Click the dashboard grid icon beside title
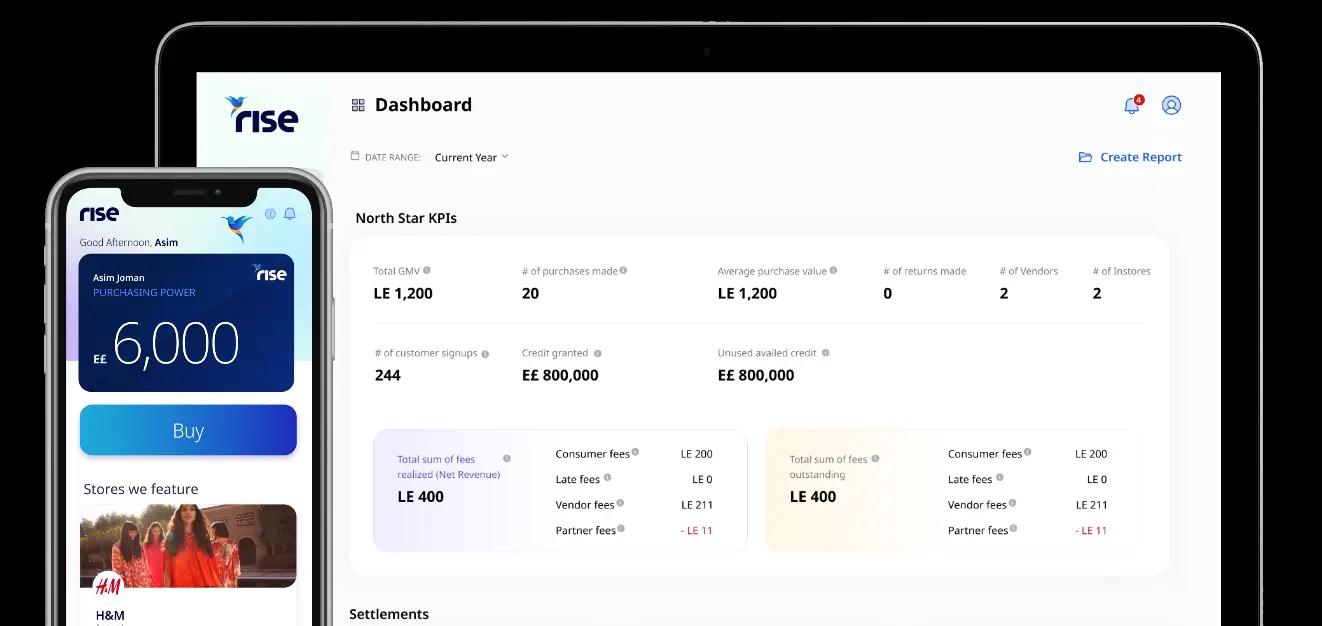1322x626 pixels. [x=358, y=105]
